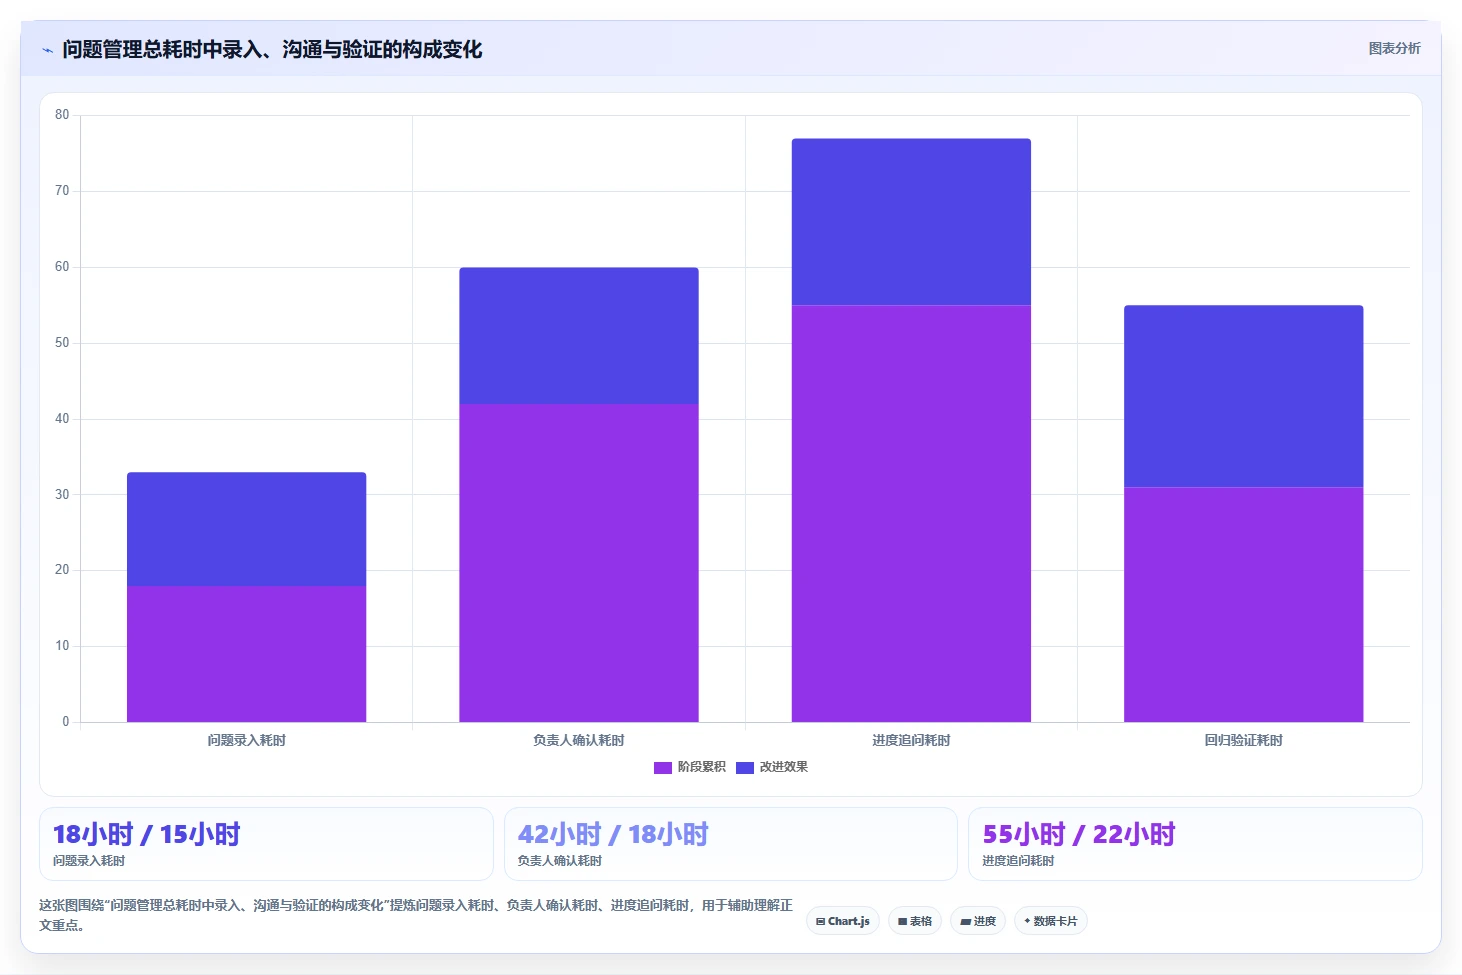Image resolution: width=1462 pixels, height=975 pixels.
Task: Click the 负责人确认耗时 x-axis label
Action: [x=579, y=740]
